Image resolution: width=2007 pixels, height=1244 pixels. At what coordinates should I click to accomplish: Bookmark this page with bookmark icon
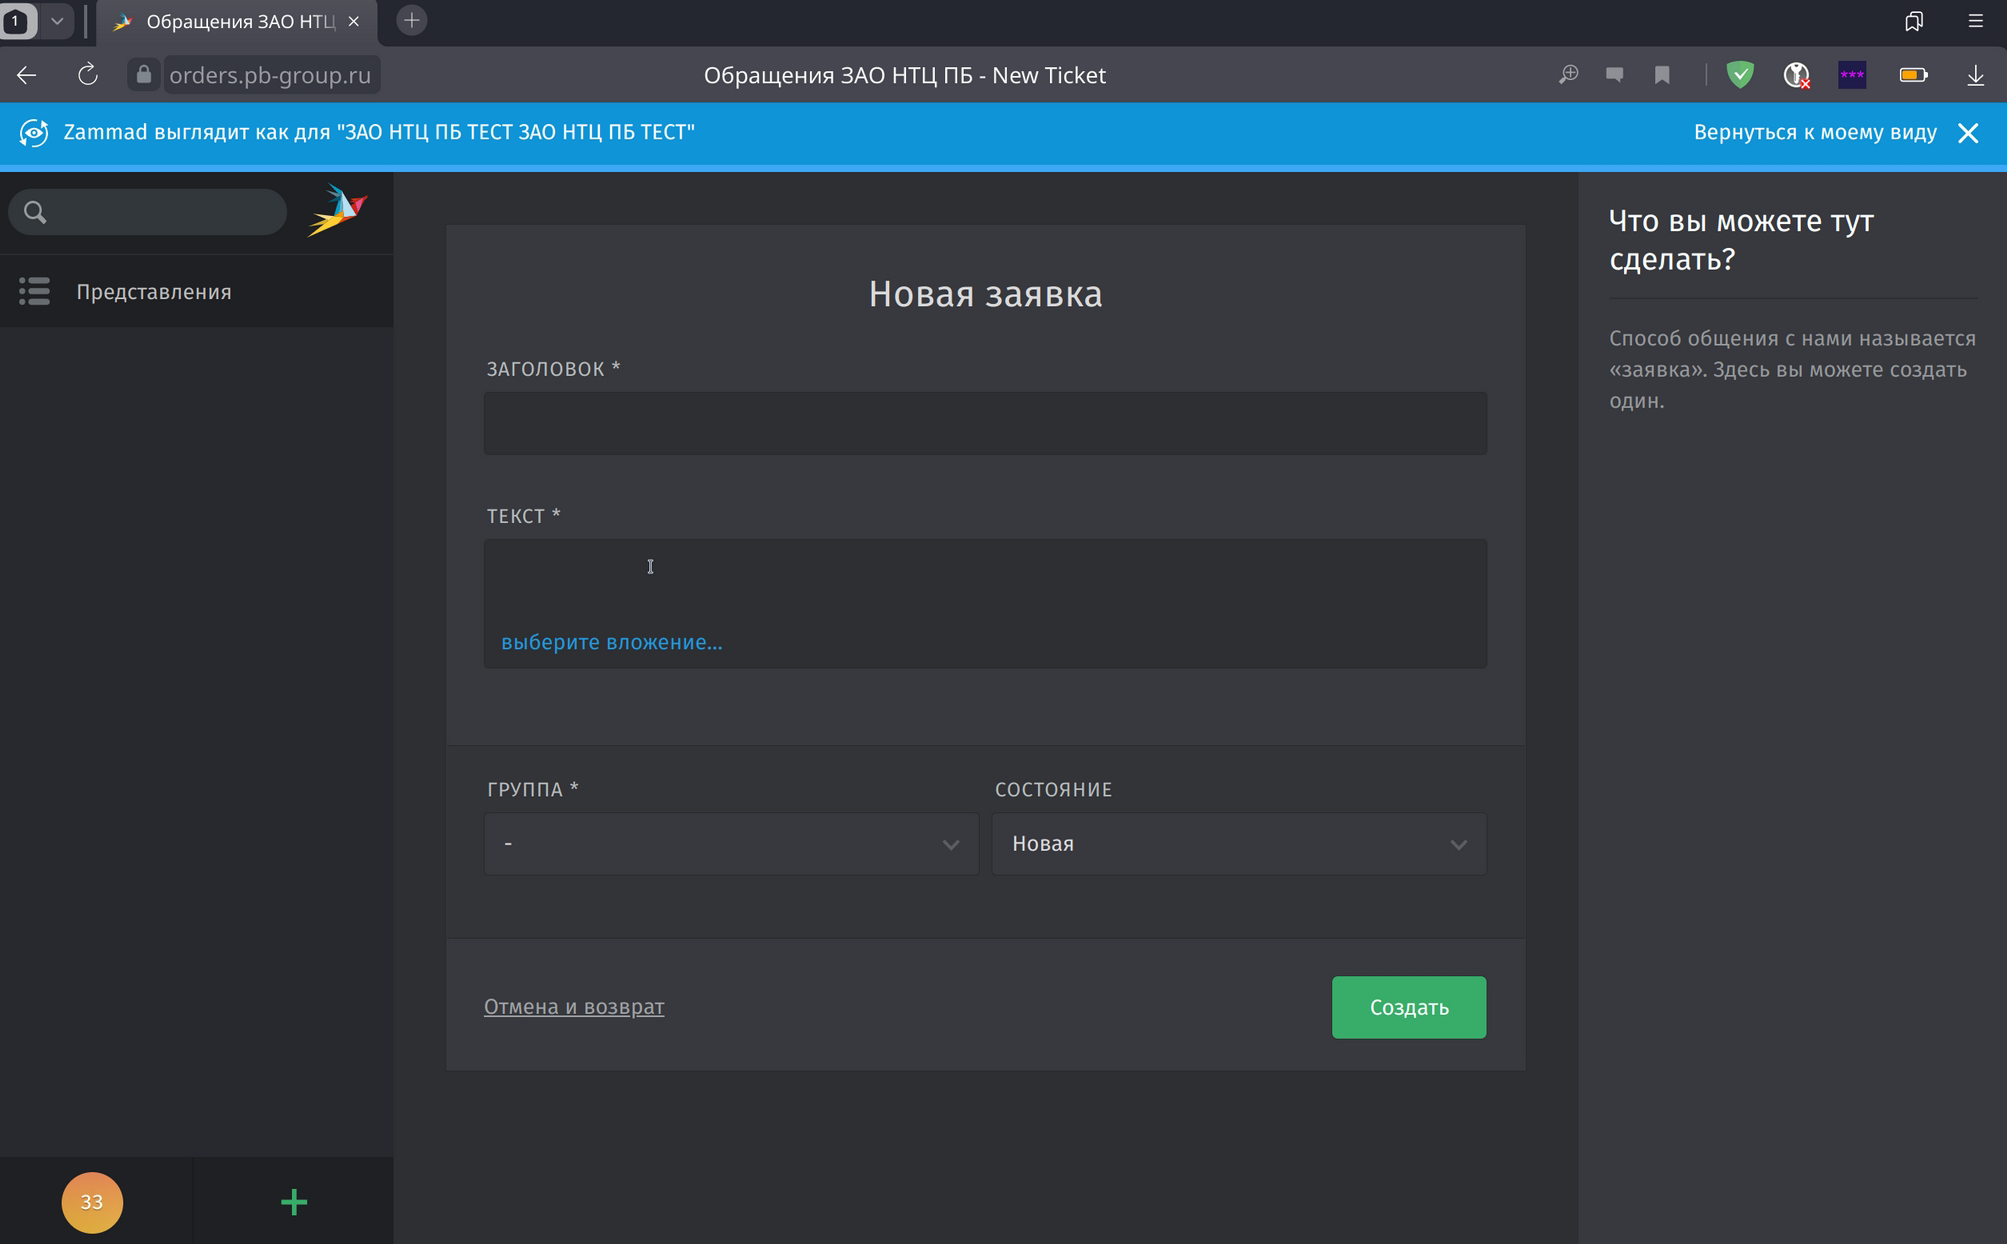click(x=1662, y=75)
